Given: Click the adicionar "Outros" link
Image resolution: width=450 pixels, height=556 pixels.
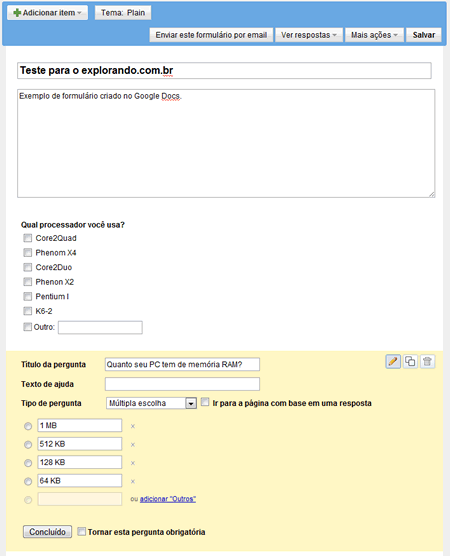Looking at the screenshot, I should 168,499.
